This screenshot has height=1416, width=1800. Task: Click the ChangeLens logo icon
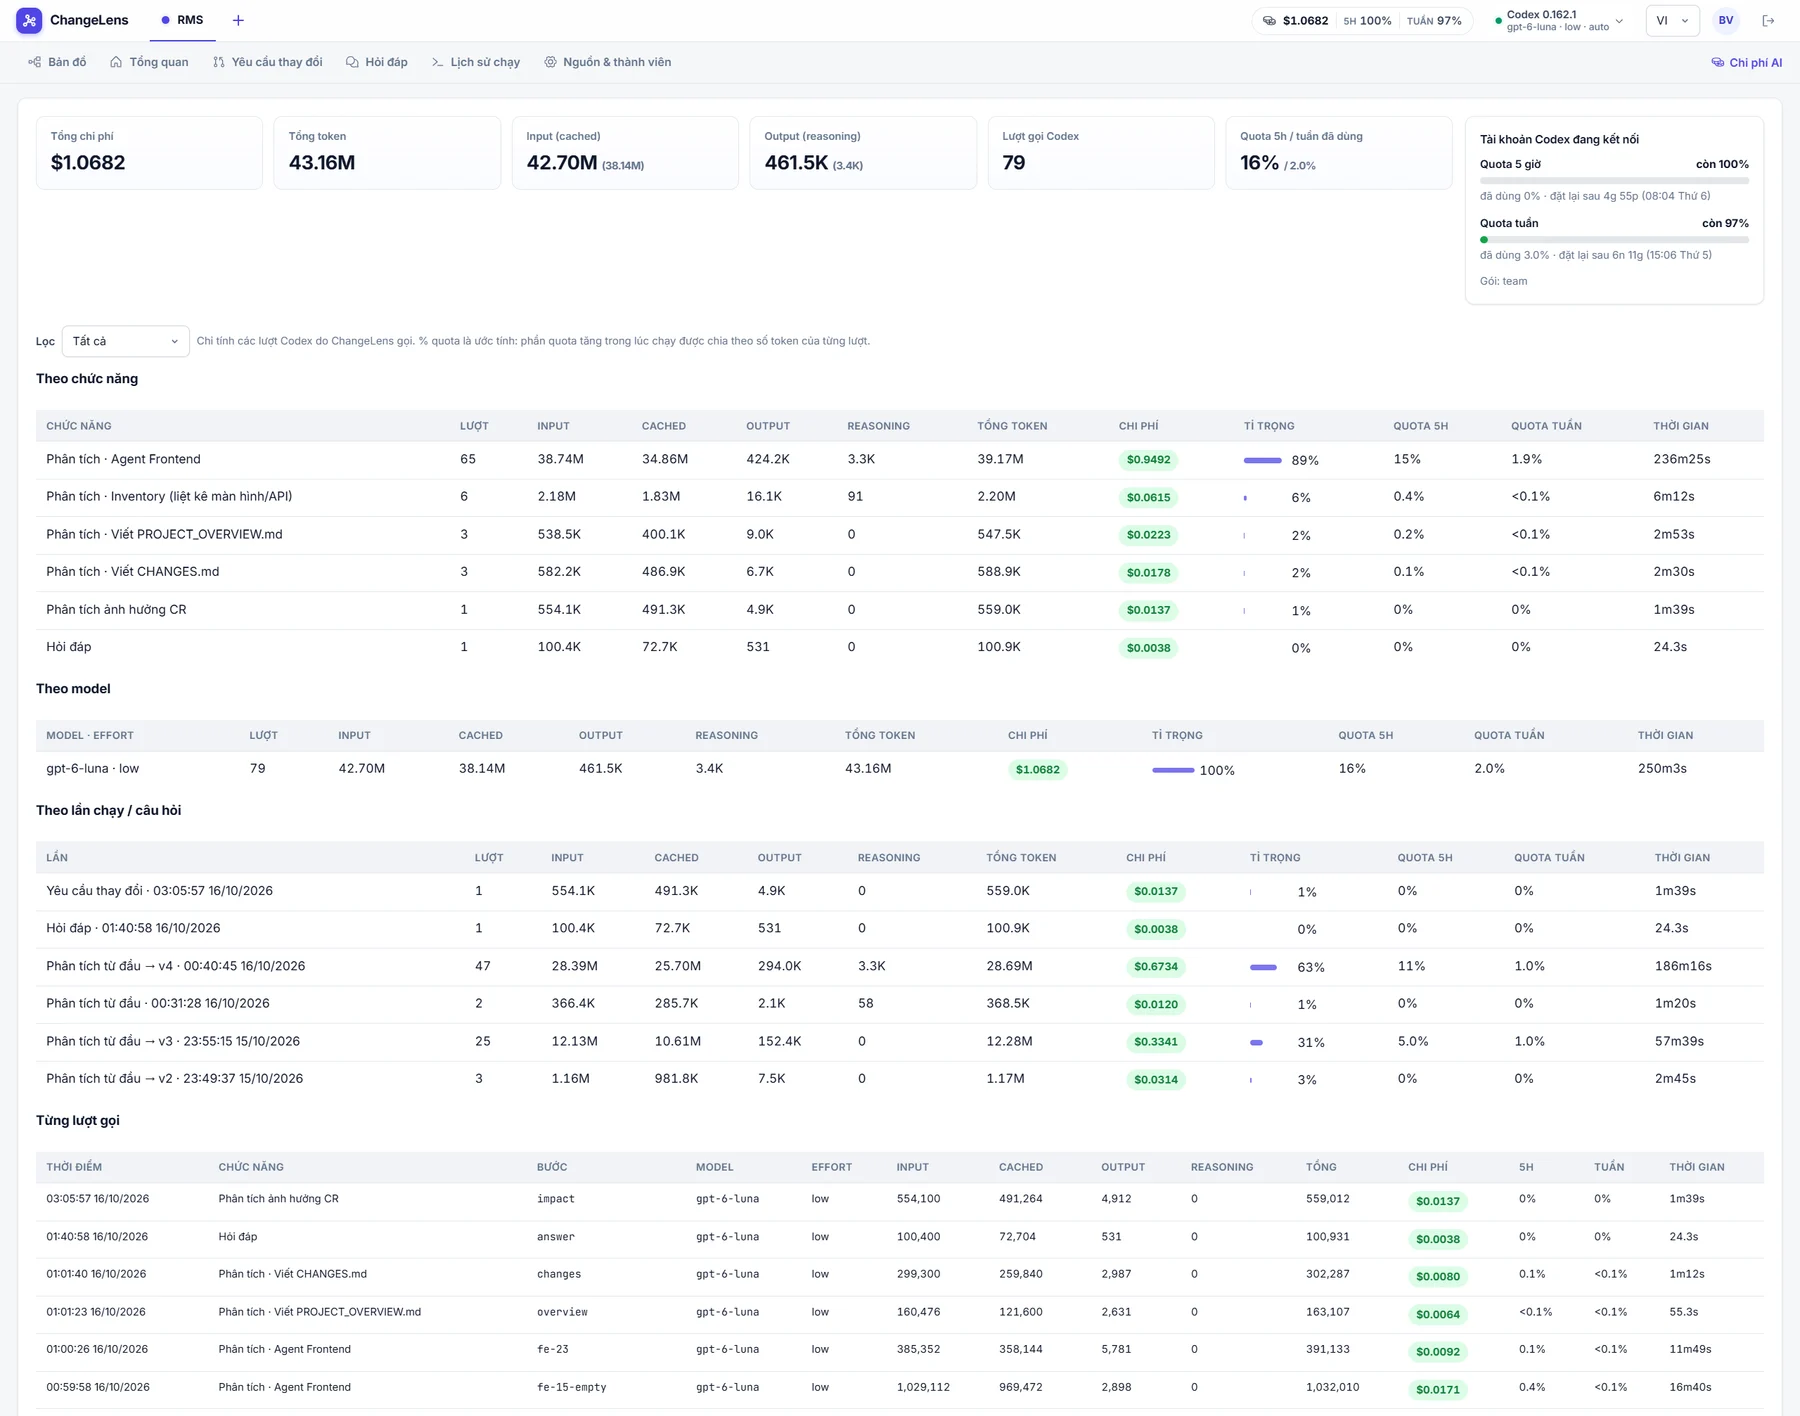click(29, 20)
